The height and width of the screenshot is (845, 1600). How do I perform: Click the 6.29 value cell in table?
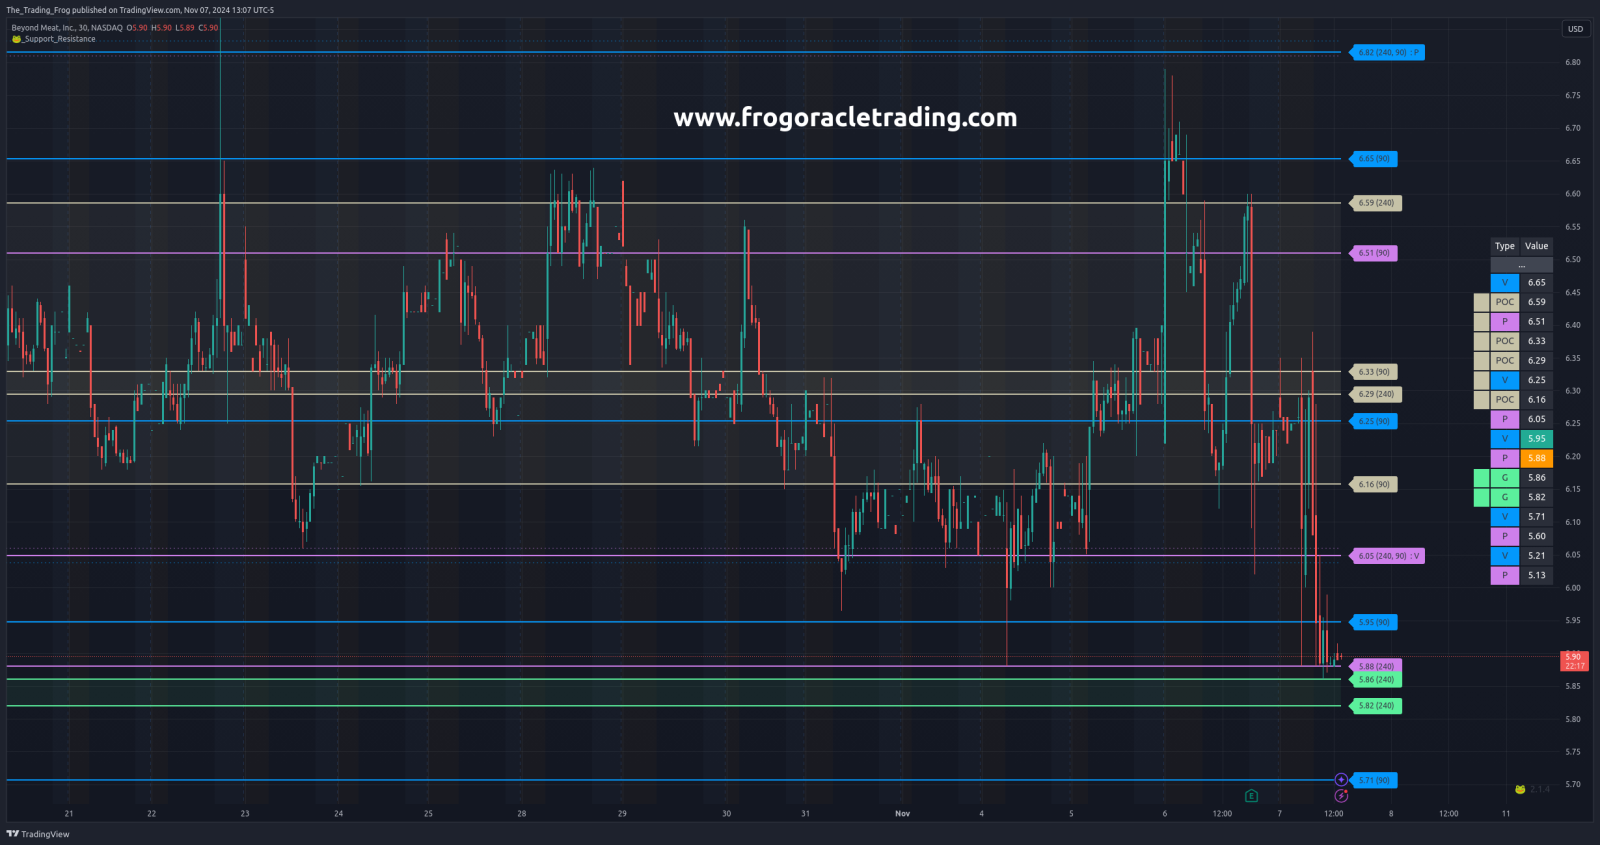pos(1537,360)
